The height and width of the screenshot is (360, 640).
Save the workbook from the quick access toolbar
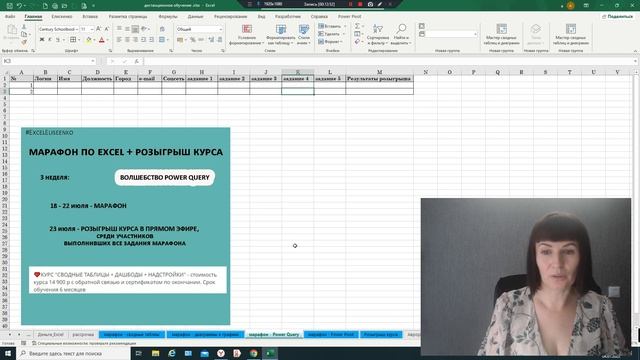coord(9,6)
